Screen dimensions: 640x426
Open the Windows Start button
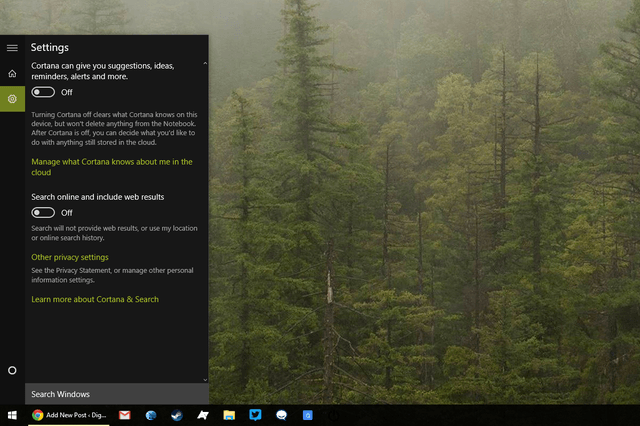[12, 415]
